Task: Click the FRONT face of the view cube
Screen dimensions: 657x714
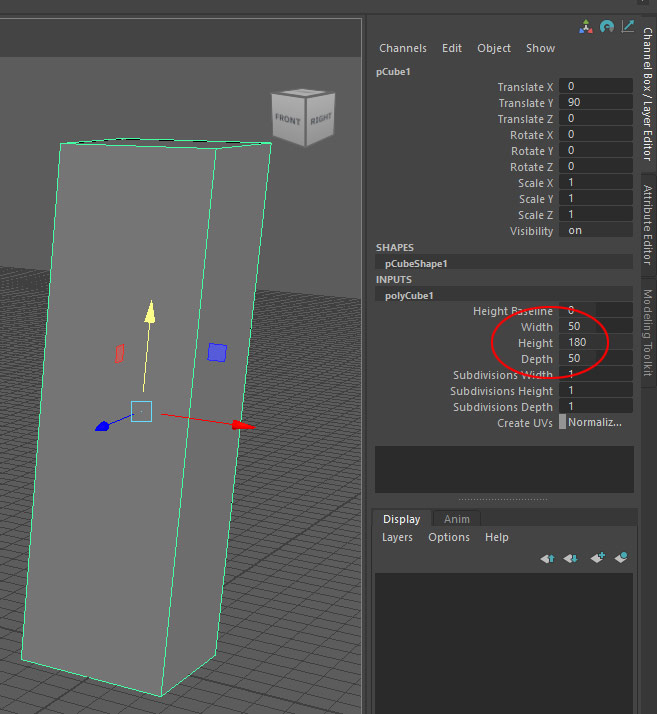Action: point(287,120)
